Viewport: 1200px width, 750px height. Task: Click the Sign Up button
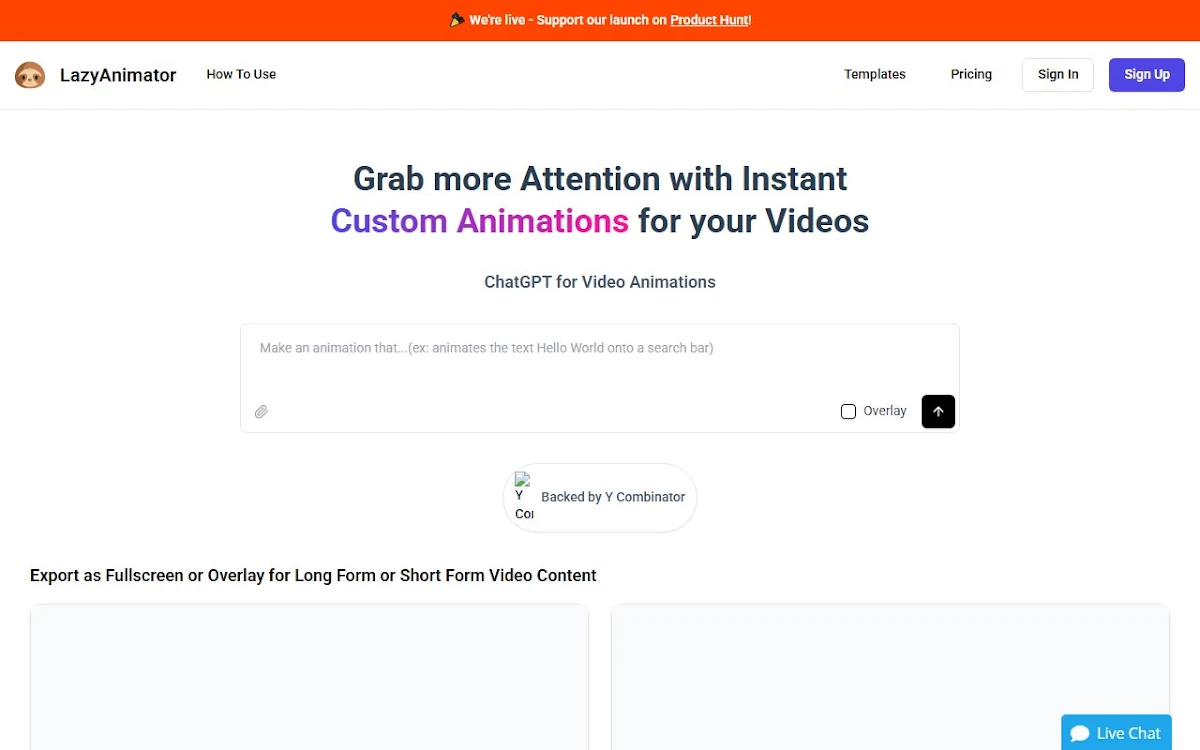(1147, 75)
